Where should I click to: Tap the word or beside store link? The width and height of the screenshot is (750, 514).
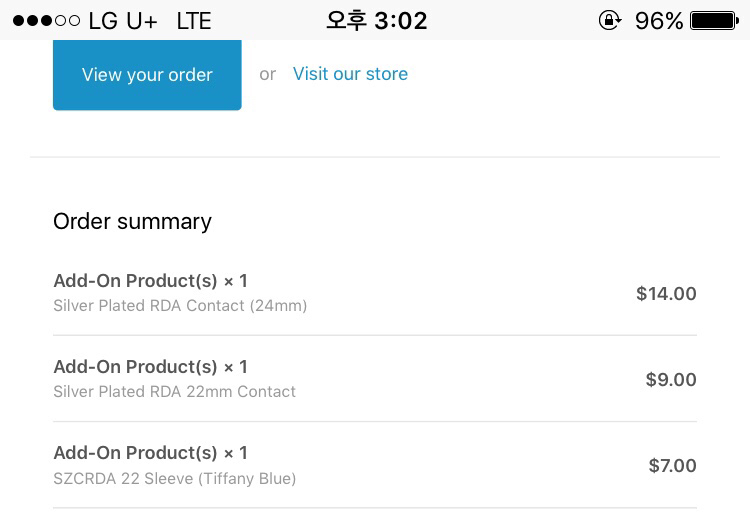267,75
